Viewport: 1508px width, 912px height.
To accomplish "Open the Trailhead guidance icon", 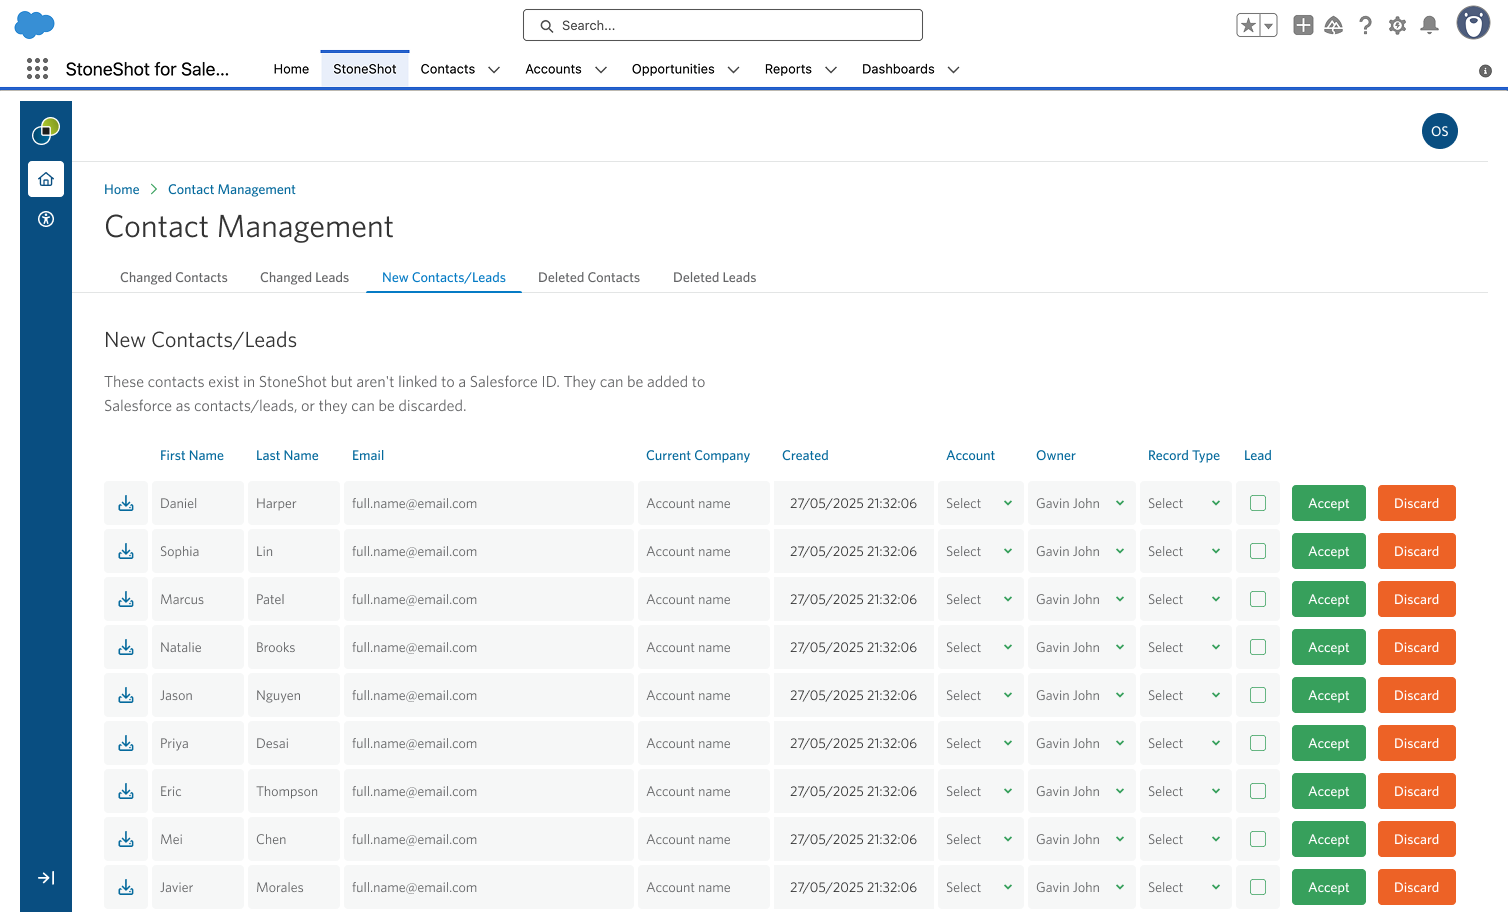I will (1334, 26).
